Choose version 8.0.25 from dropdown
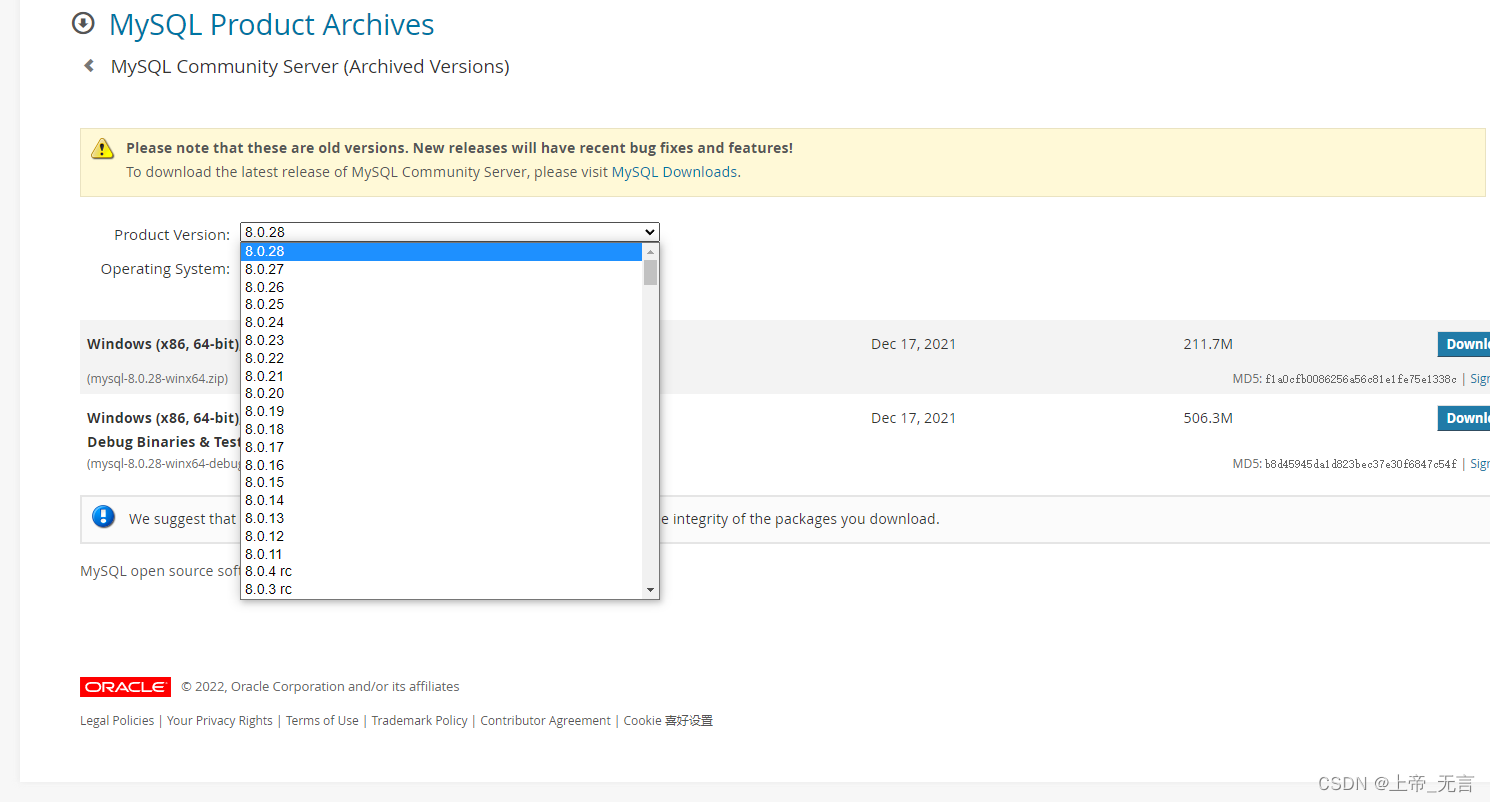This screenshot has width=1490, height=802. (441, 304)
